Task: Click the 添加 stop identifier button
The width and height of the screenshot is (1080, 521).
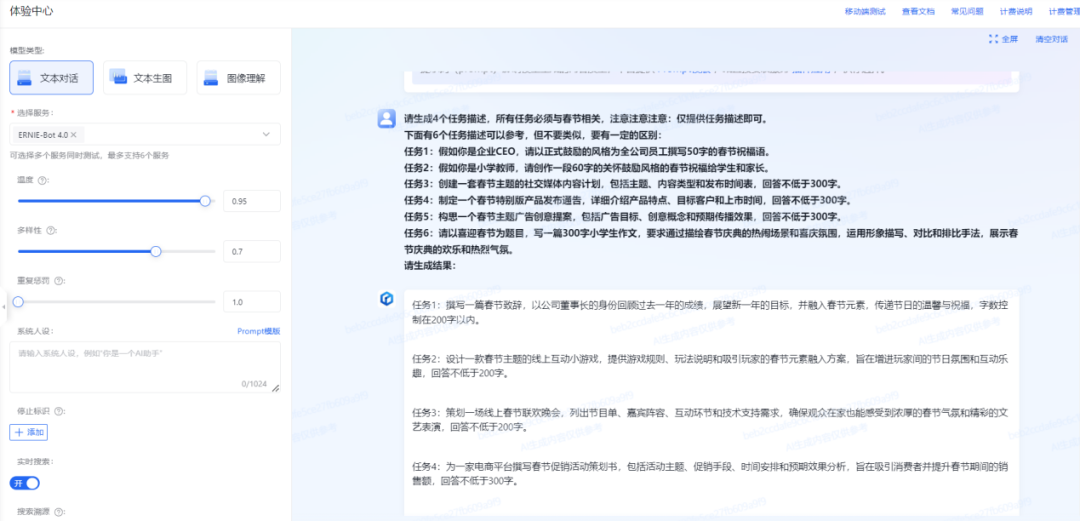Action: click(x=28, y=432)
